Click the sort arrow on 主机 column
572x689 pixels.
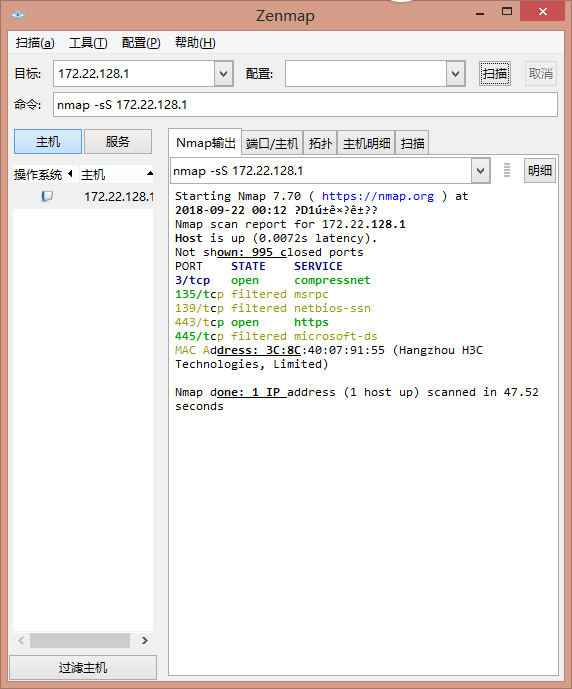(150, 174)
